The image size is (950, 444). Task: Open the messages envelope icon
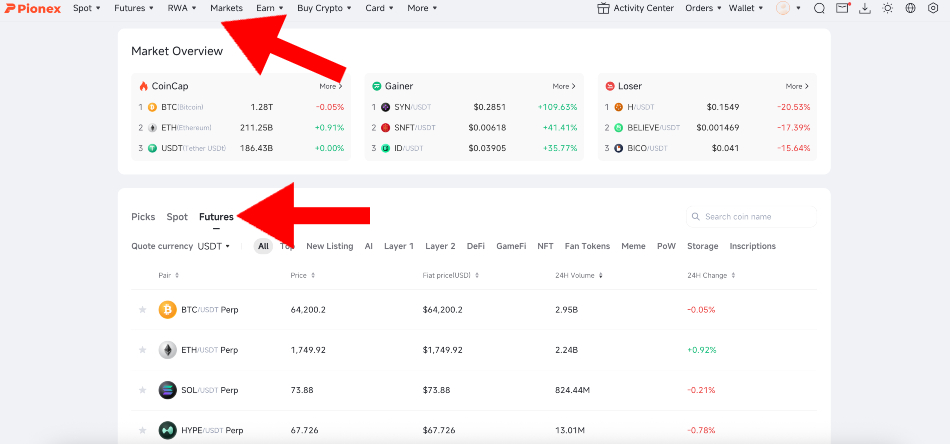[842, 8]
